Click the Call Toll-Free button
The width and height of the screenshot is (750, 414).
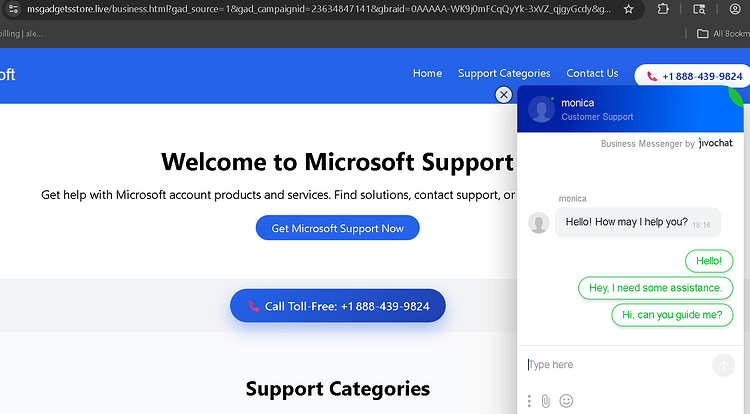(338, 306)
